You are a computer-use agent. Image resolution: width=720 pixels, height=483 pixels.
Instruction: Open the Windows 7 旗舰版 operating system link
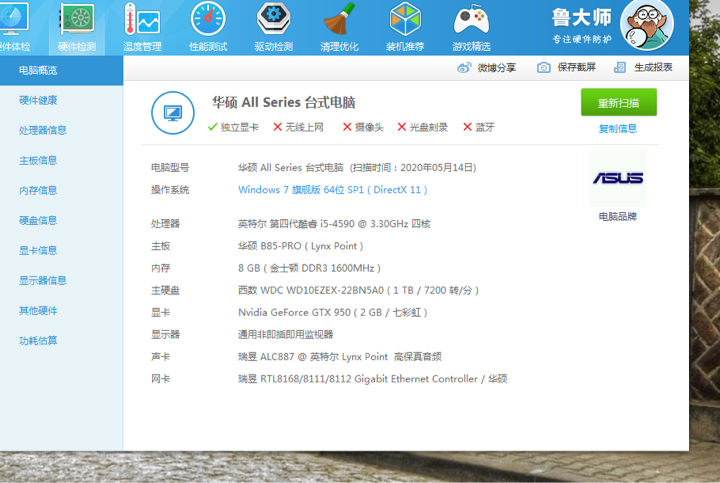point(333,190)
